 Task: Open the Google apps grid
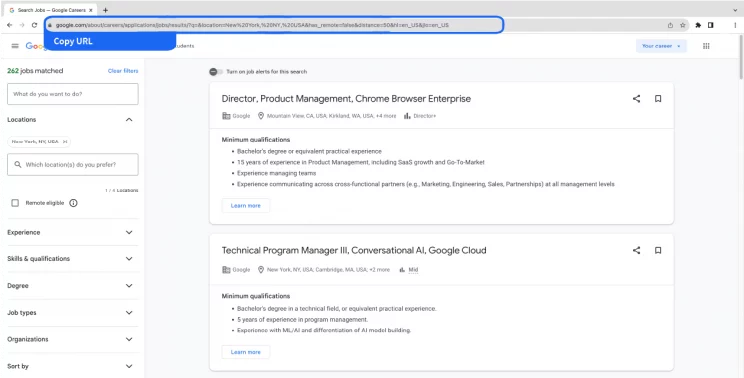(706, 46)
